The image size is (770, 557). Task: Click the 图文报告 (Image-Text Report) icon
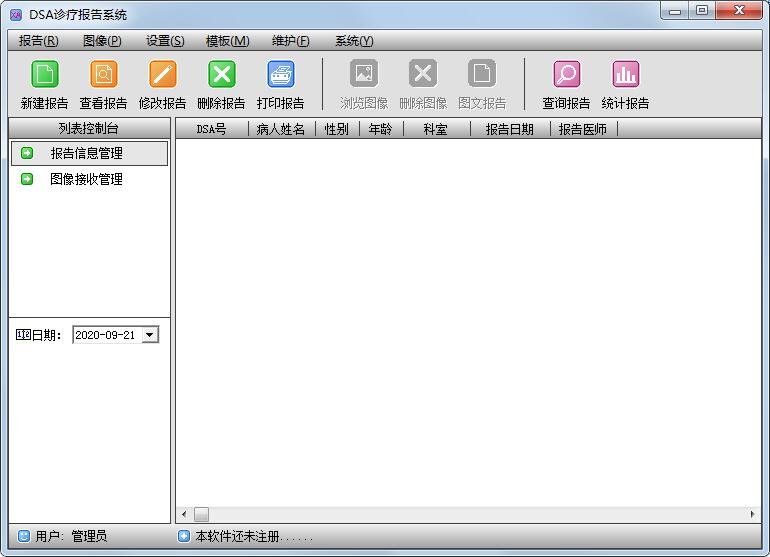[482, 75]
